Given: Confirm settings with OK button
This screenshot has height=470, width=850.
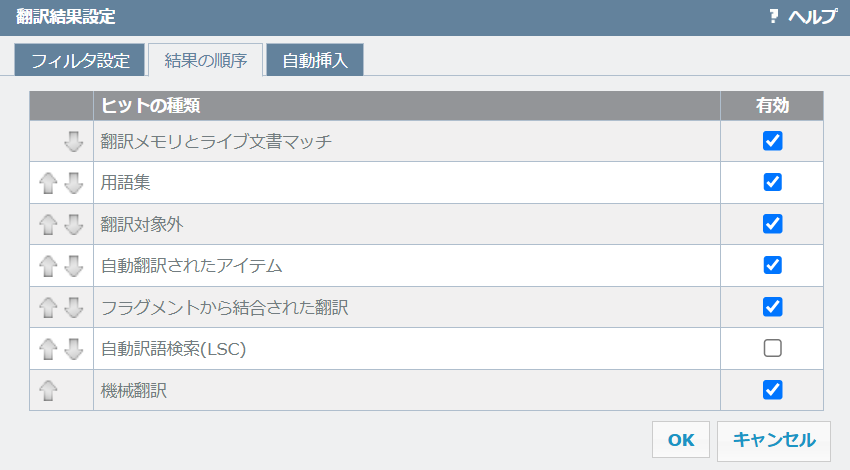Looking at the screenshot, I should [x=681, y=440].
